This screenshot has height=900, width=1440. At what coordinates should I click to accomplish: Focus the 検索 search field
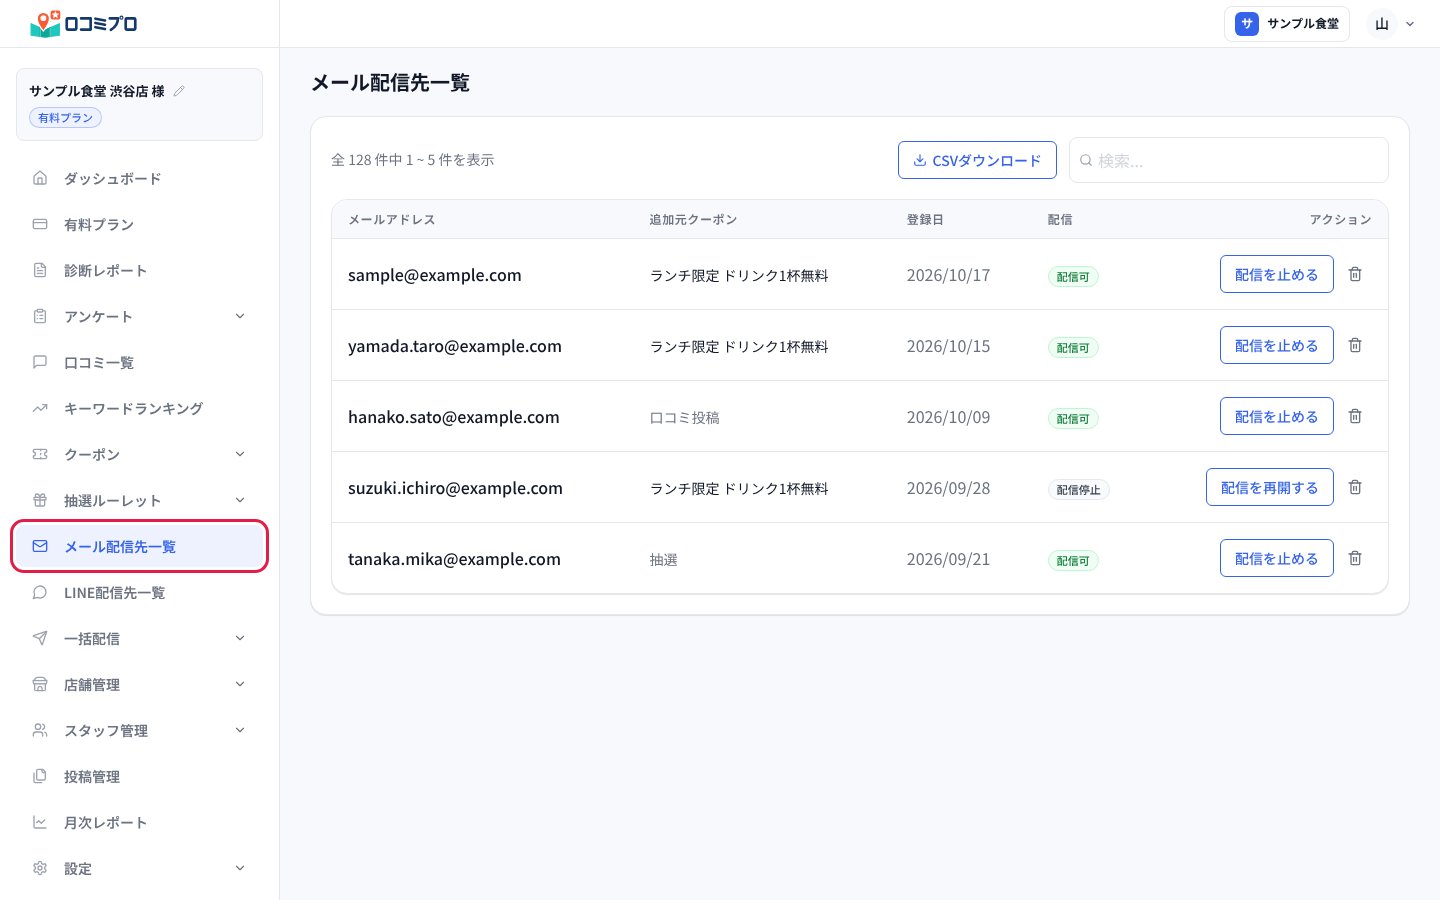(x=1228, y=160)
